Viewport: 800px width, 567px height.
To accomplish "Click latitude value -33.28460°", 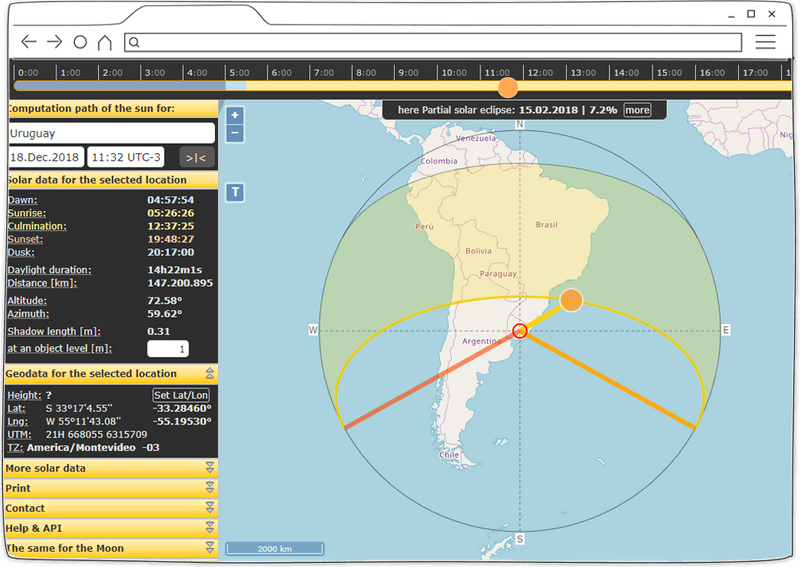I will point(182,408).
